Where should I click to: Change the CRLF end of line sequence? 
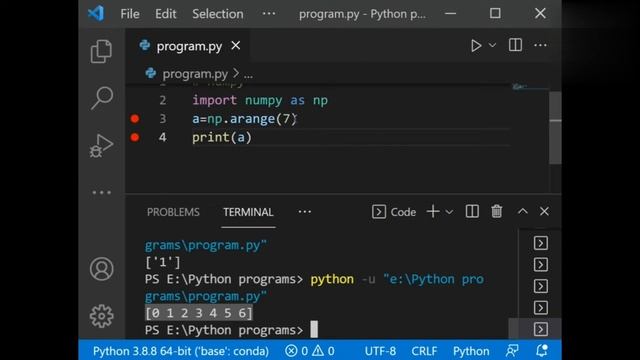(x=424, y=351)
